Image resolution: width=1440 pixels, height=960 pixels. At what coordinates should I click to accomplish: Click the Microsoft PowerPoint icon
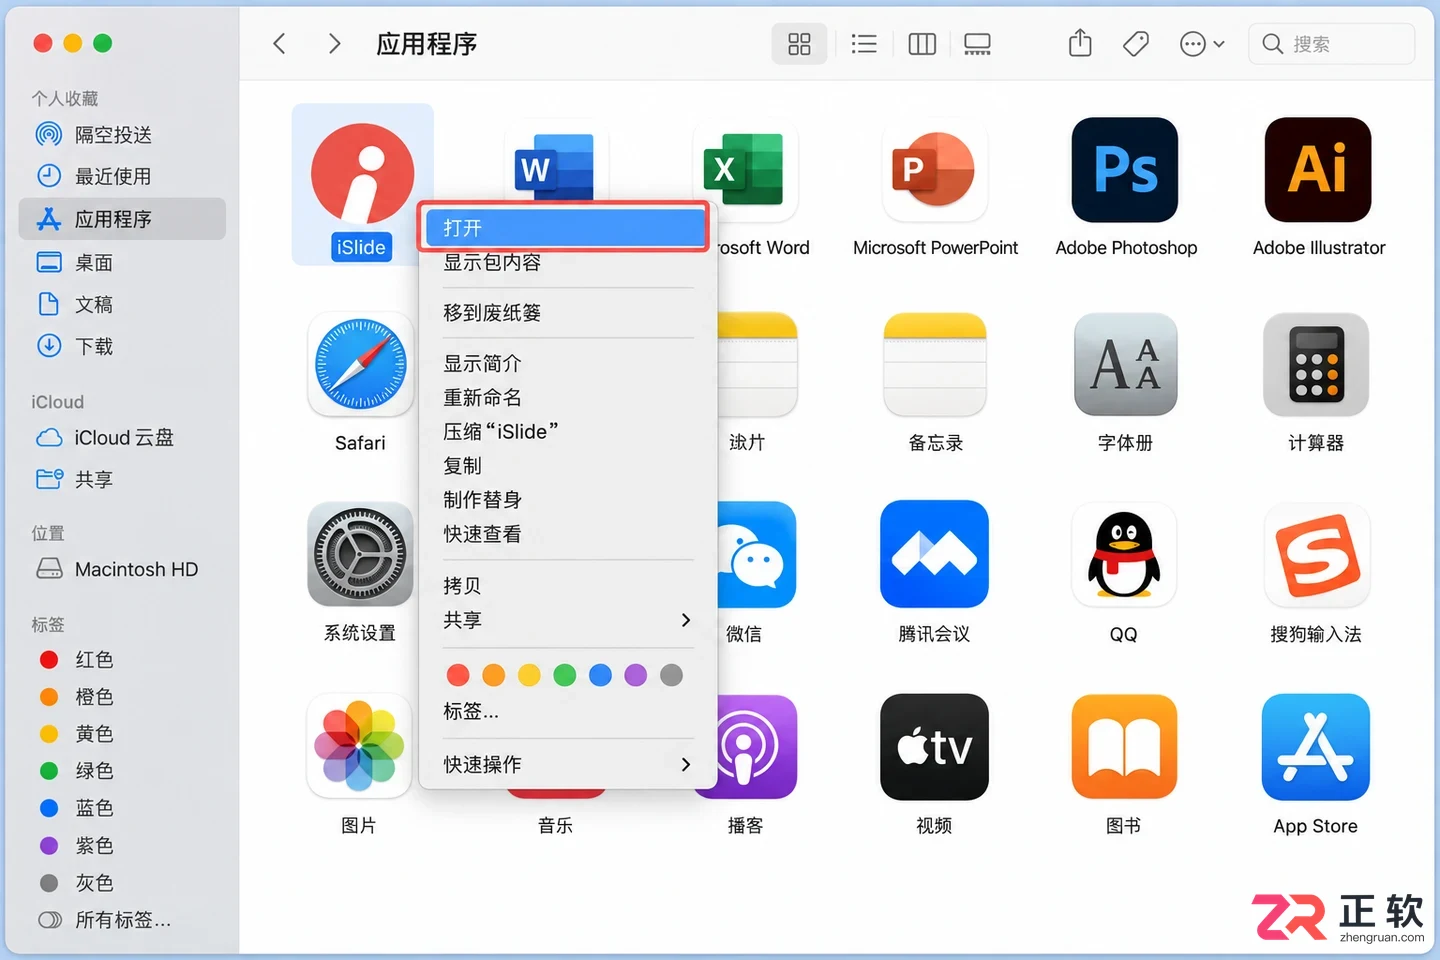pyautogui.click(x=934, y=170)
